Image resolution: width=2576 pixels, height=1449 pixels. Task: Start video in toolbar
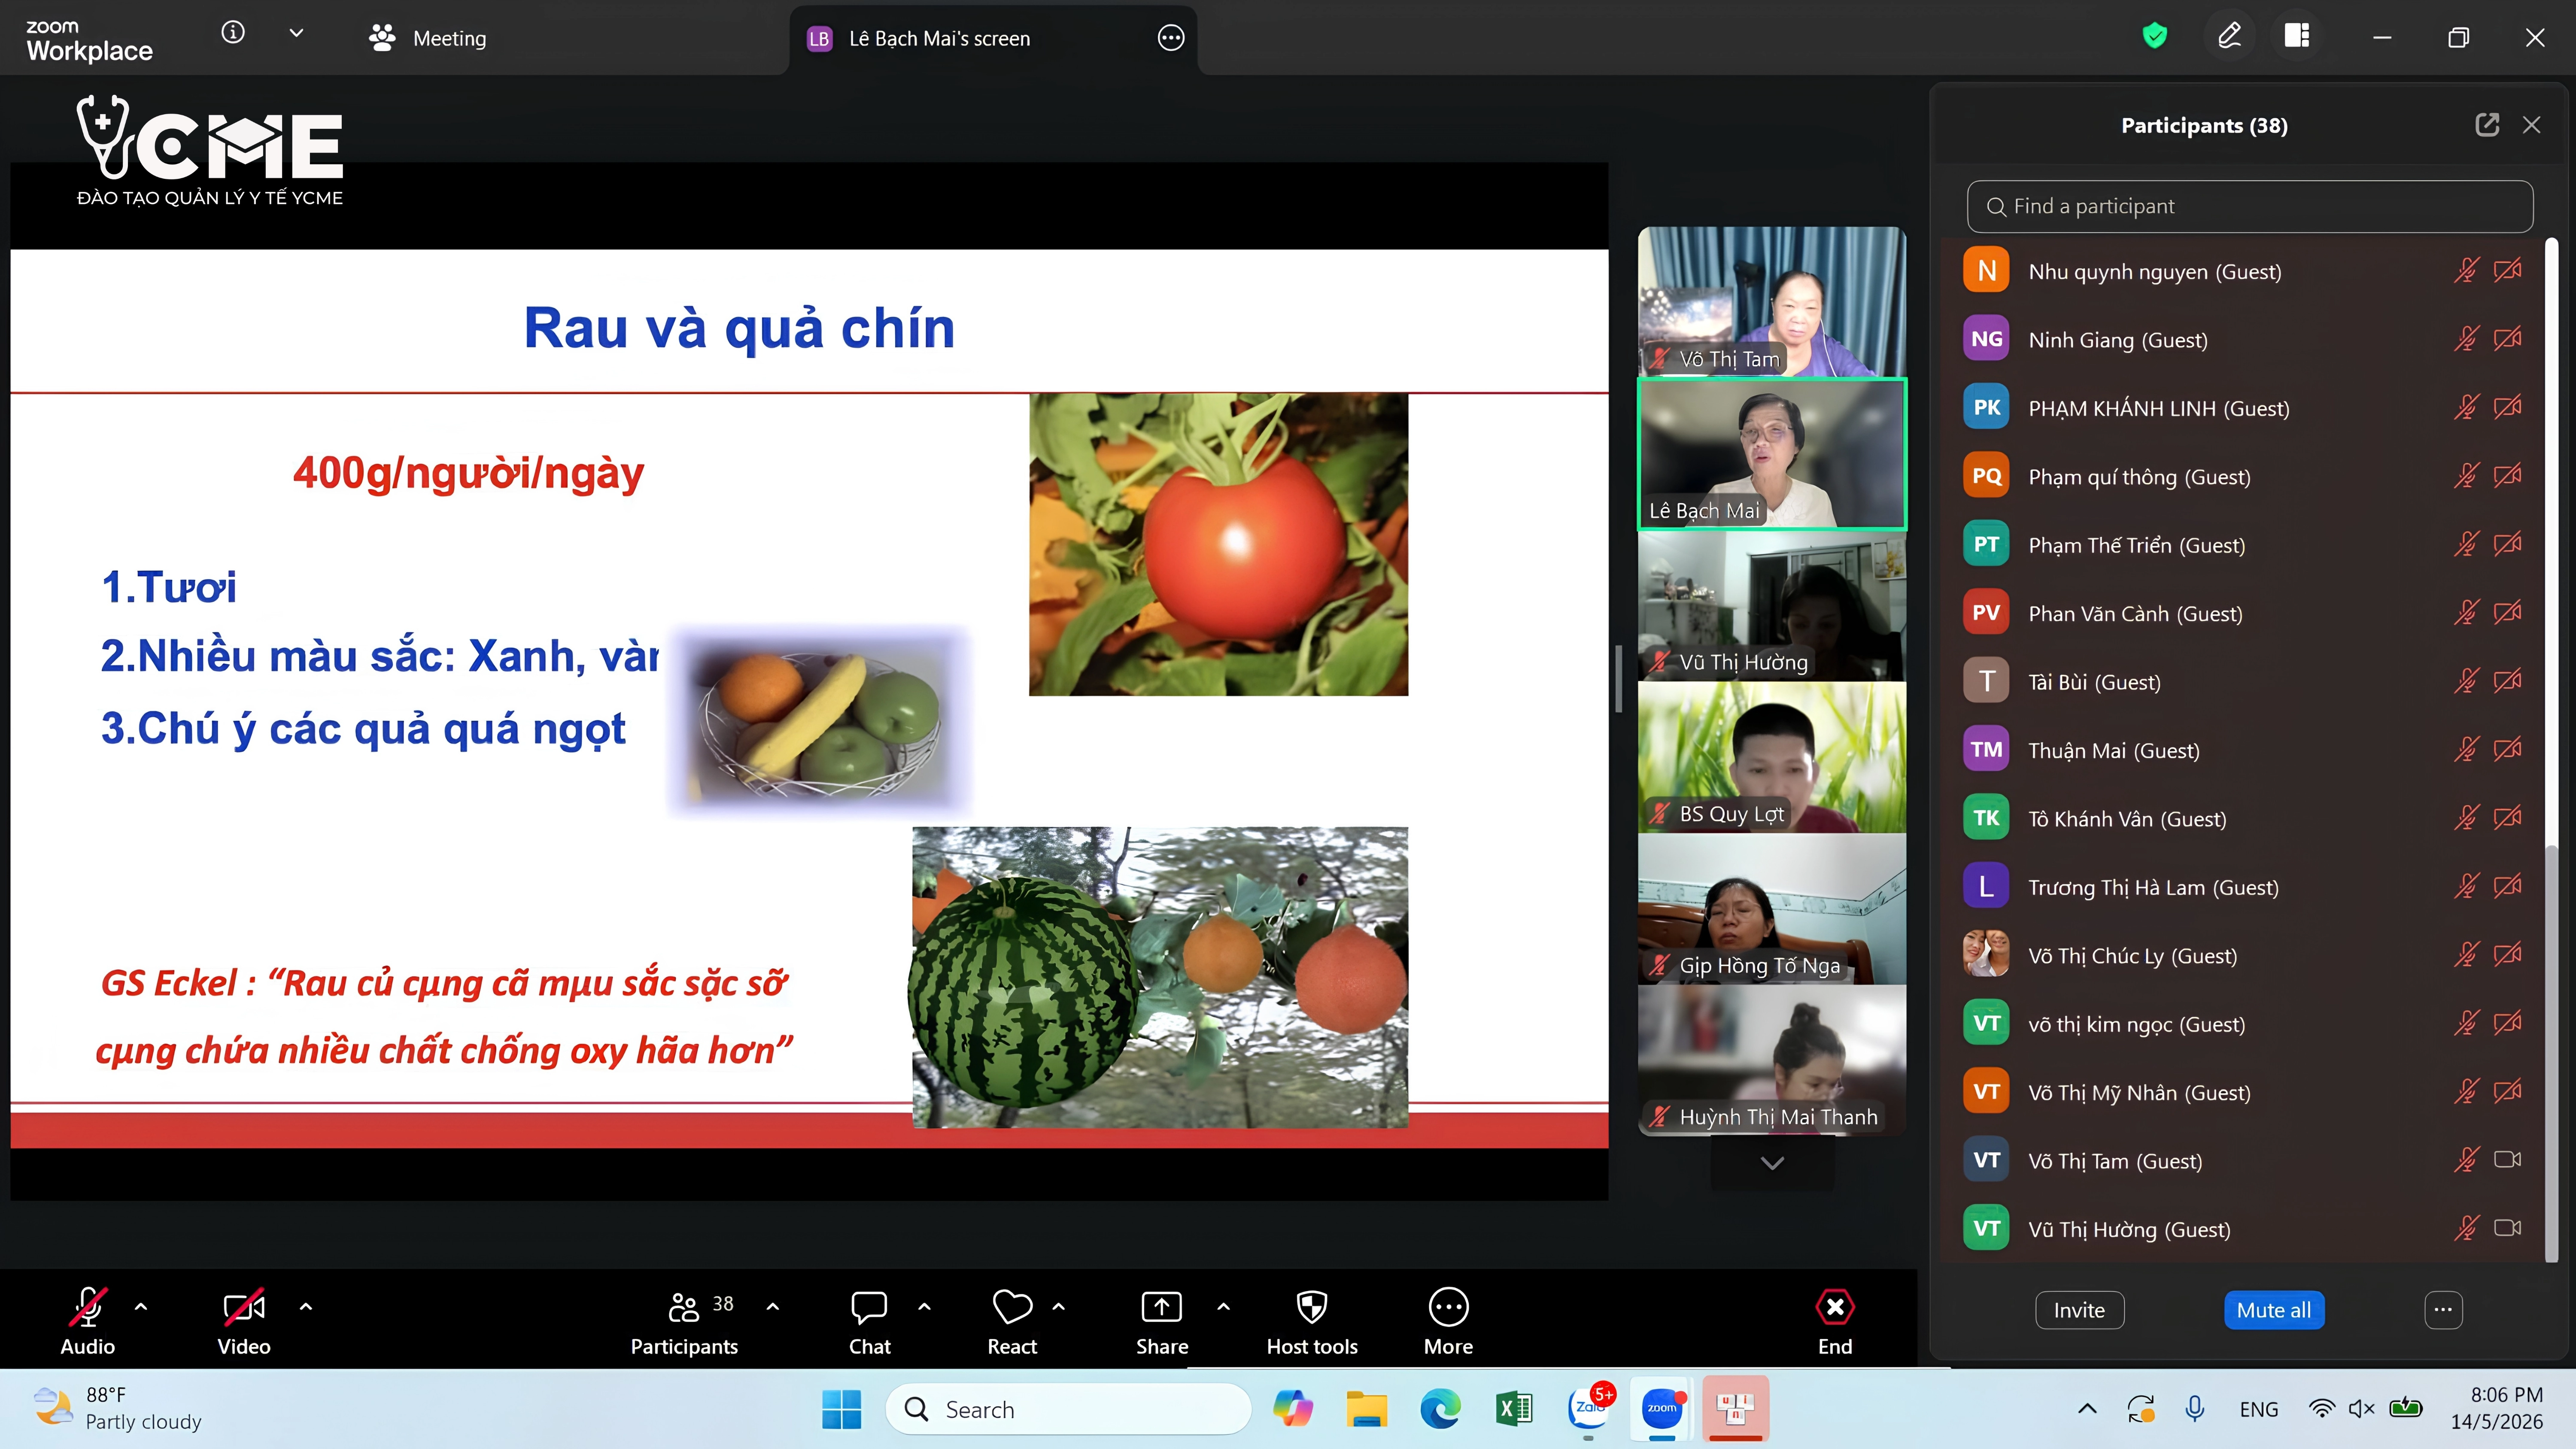coord(244,1320)
